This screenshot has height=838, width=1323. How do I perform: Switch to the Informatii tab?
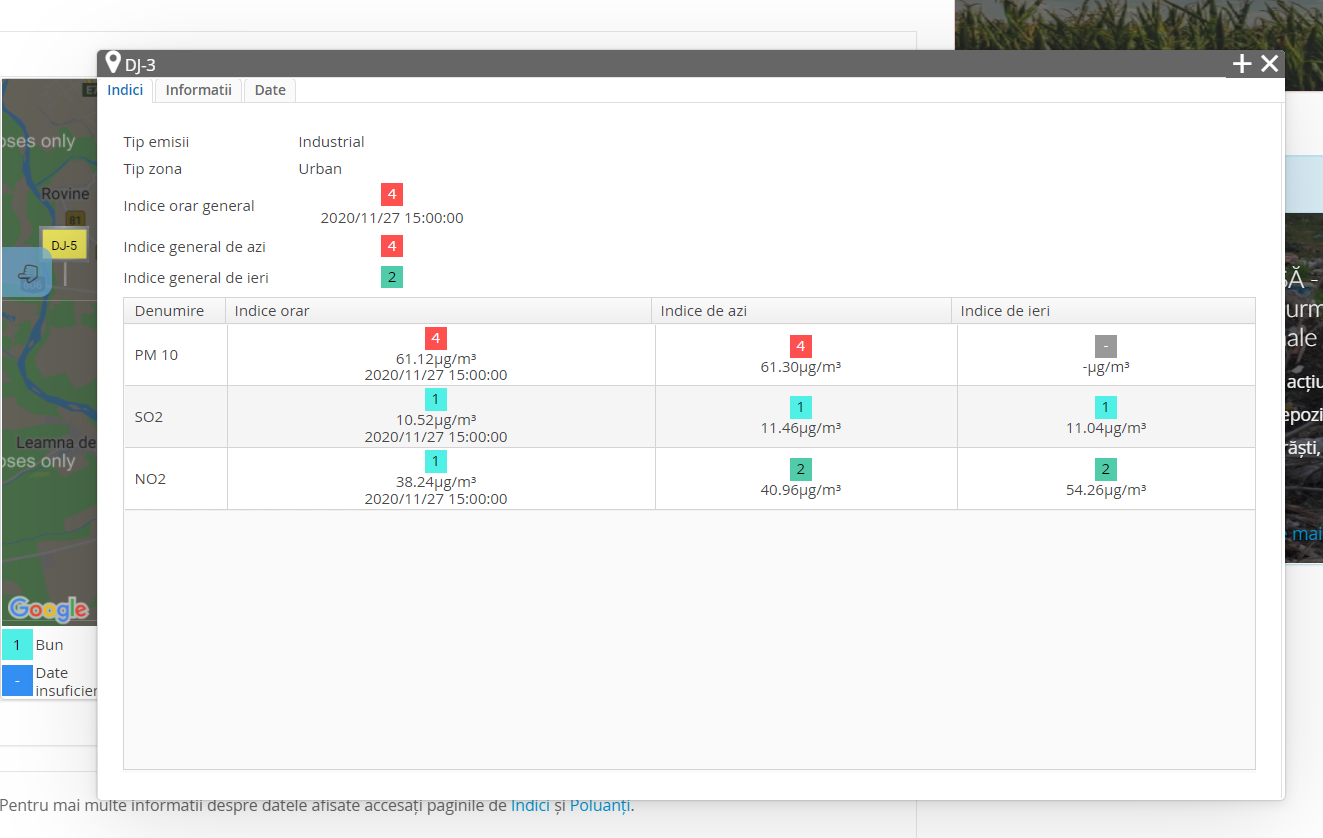(198, 90)
